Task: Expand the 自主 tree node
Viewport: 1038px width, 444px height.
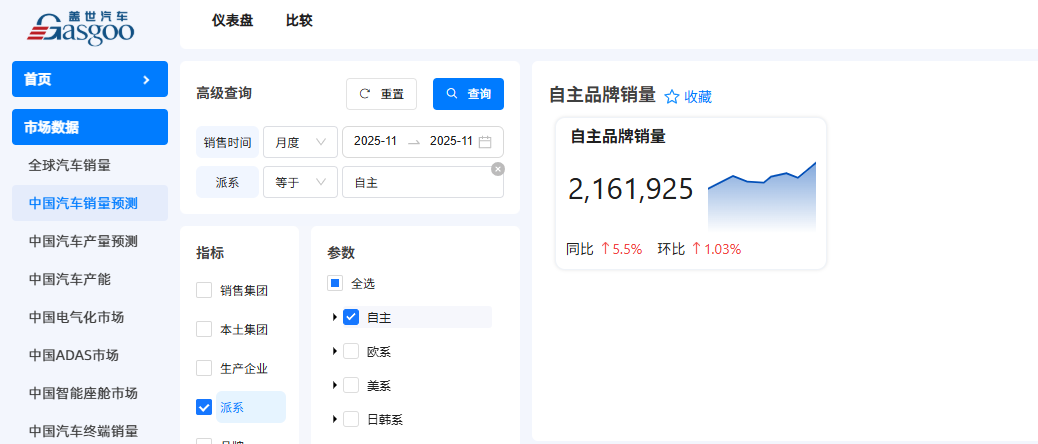Action: click(335, 317)
